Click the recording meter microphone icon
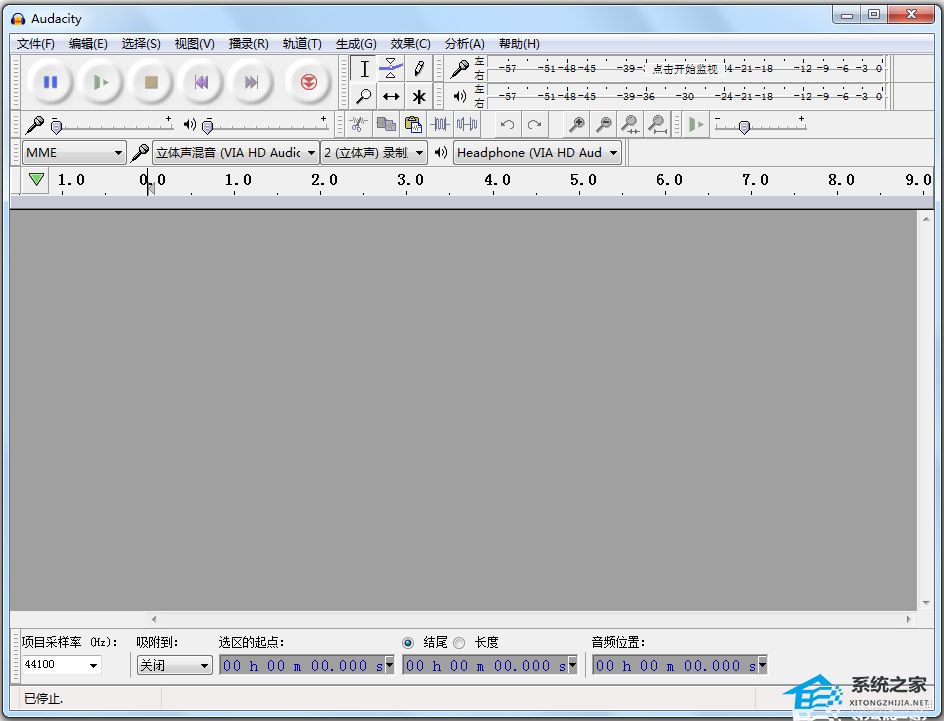Viewport: 944px width, 721px height. [460, 69]
